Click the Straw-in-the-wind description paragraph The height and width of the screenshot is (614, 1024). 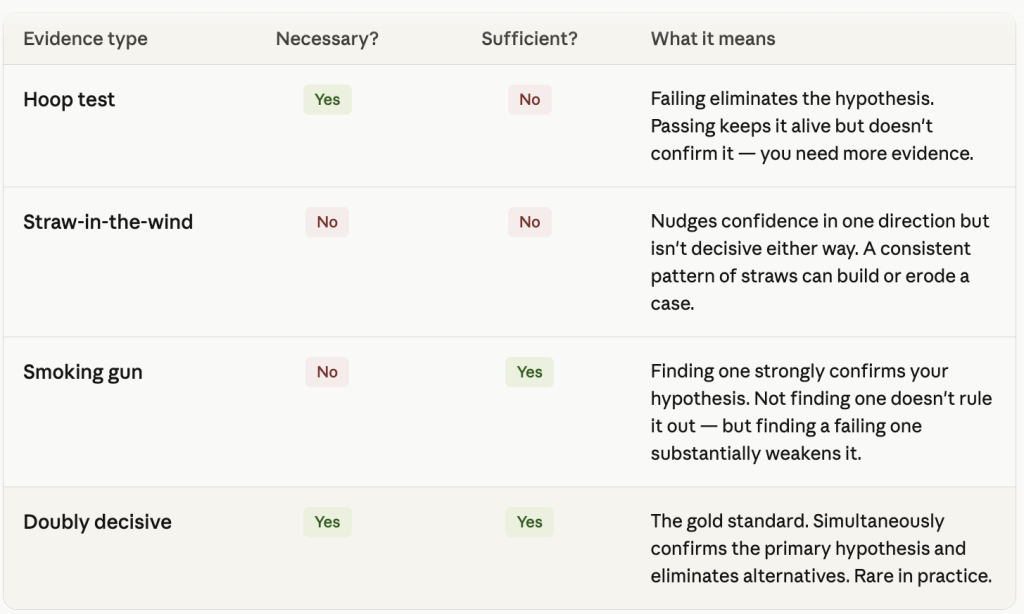[x=820, y=262]
